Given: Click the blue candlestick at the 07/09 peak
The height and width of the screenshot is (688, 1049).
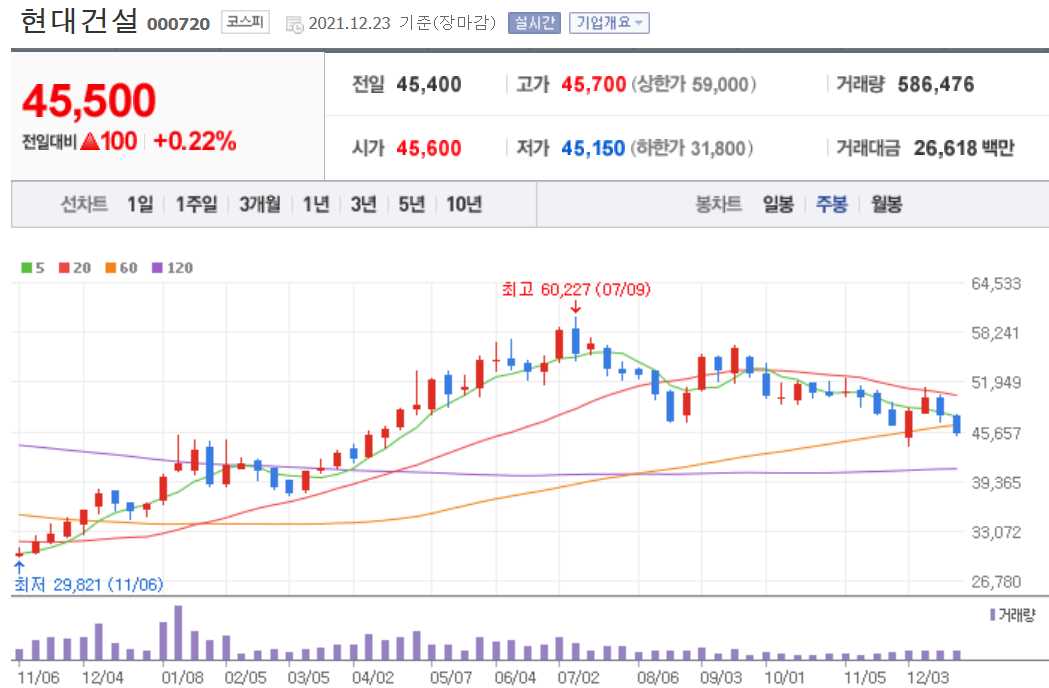Looking at the screenshot, I should pyautogui.click(x=575, y=340).
